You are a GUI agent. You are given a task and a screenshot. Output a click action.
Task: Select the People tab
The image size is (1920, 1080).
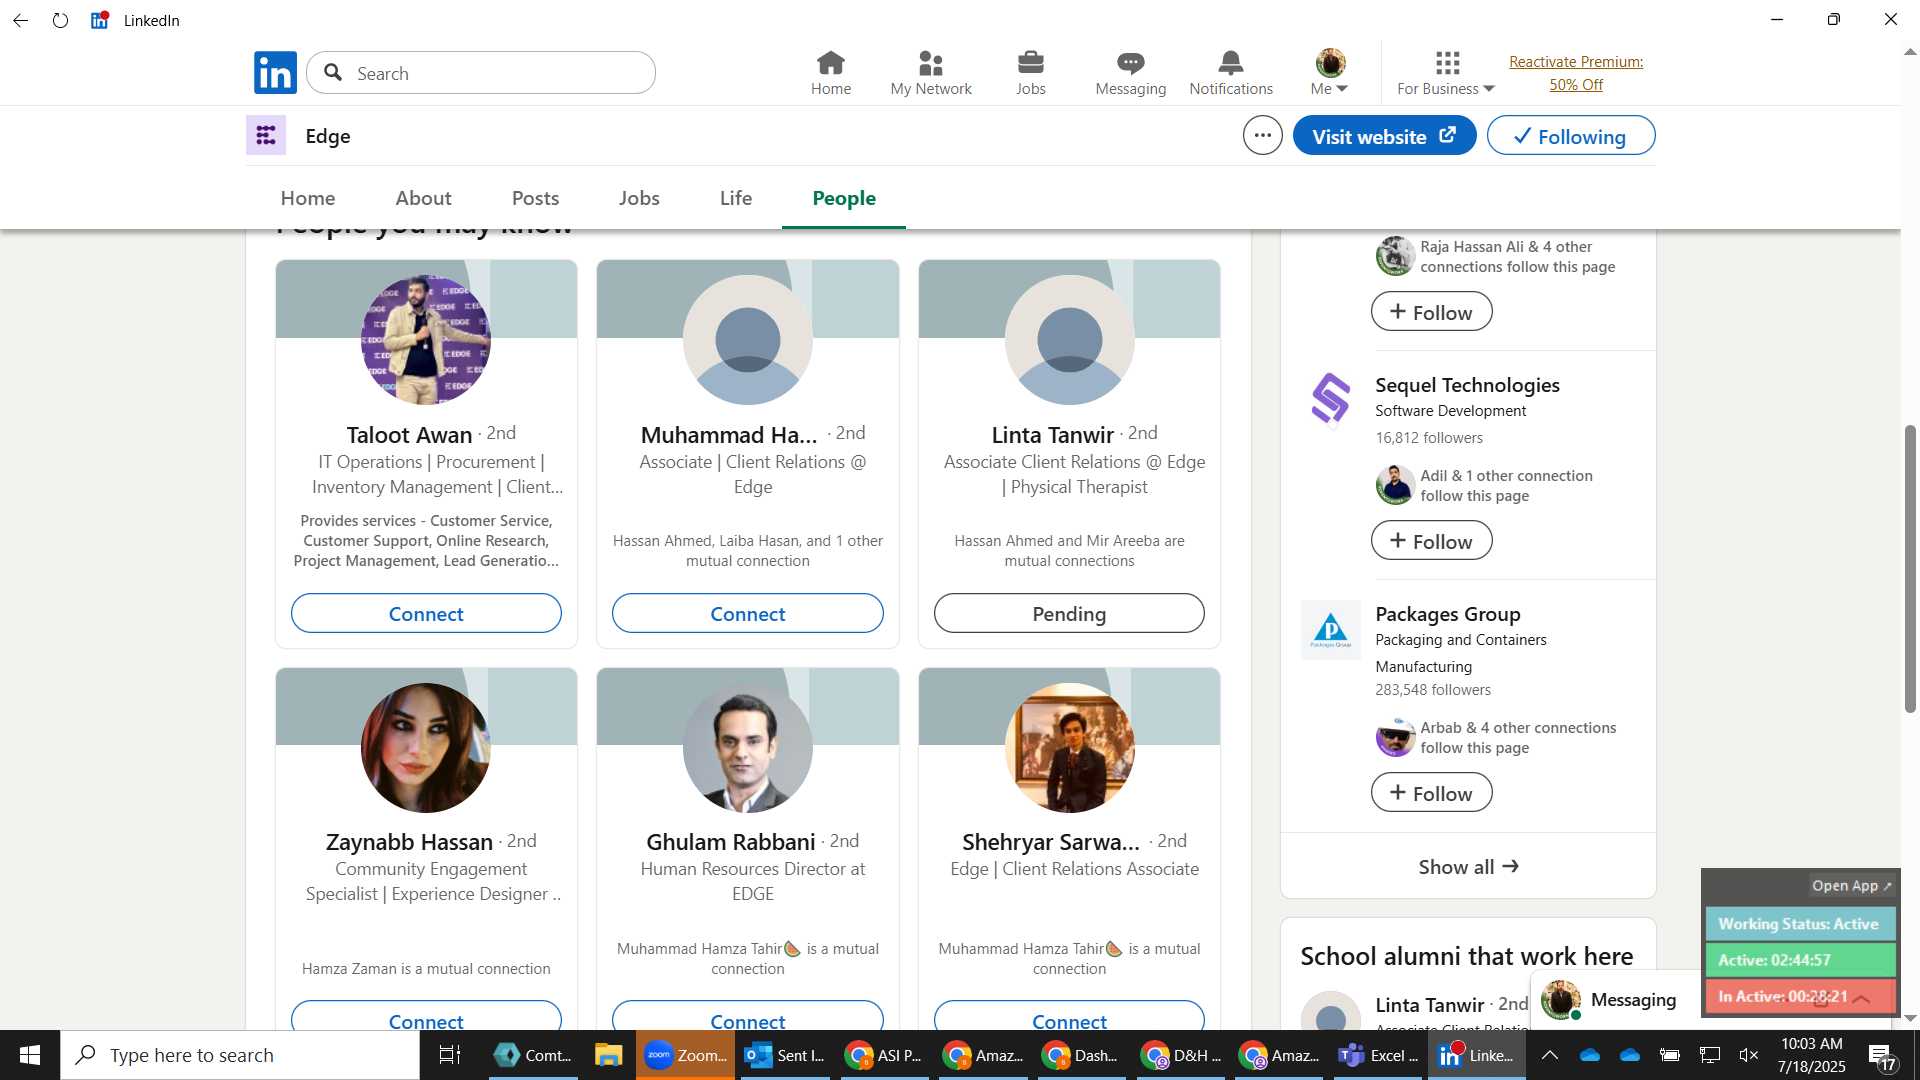pyautogui.click(x=844, y=198)
